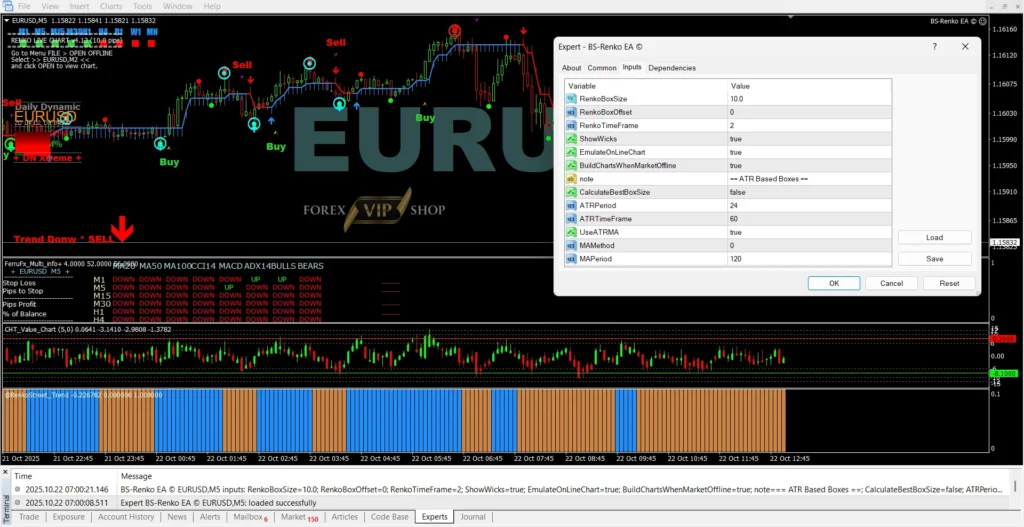Close the Terminal panel with the X icon
The image size is (1024, 527).
pyautogui.click(x=6, y=471)
